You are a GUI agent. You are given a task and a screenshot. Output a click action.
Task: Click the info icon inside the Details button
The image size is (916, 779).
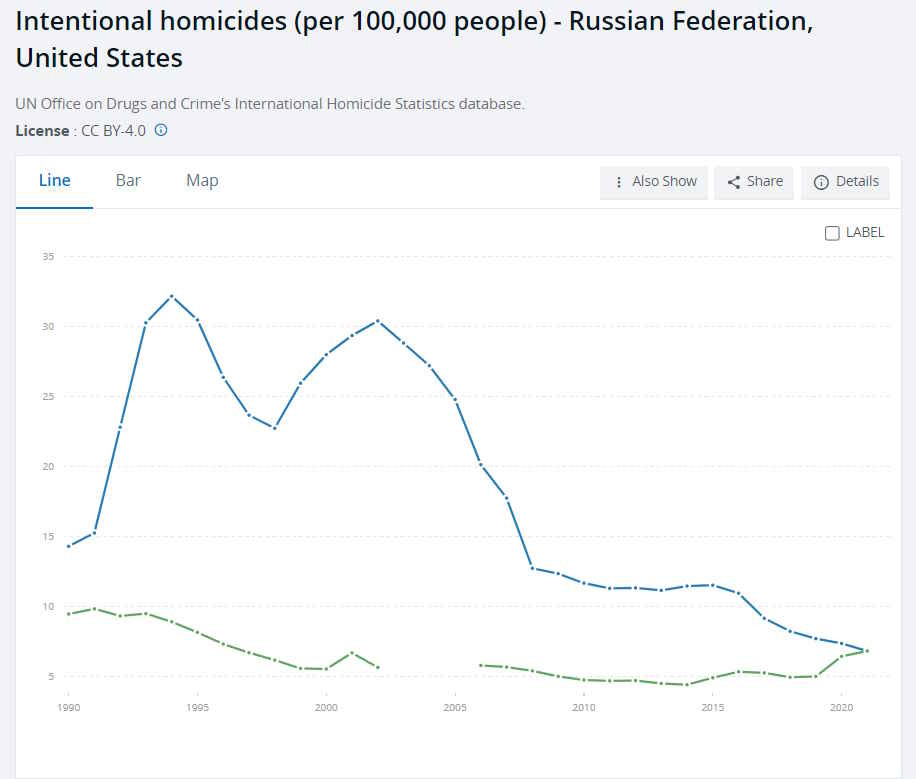click(820, 182)
